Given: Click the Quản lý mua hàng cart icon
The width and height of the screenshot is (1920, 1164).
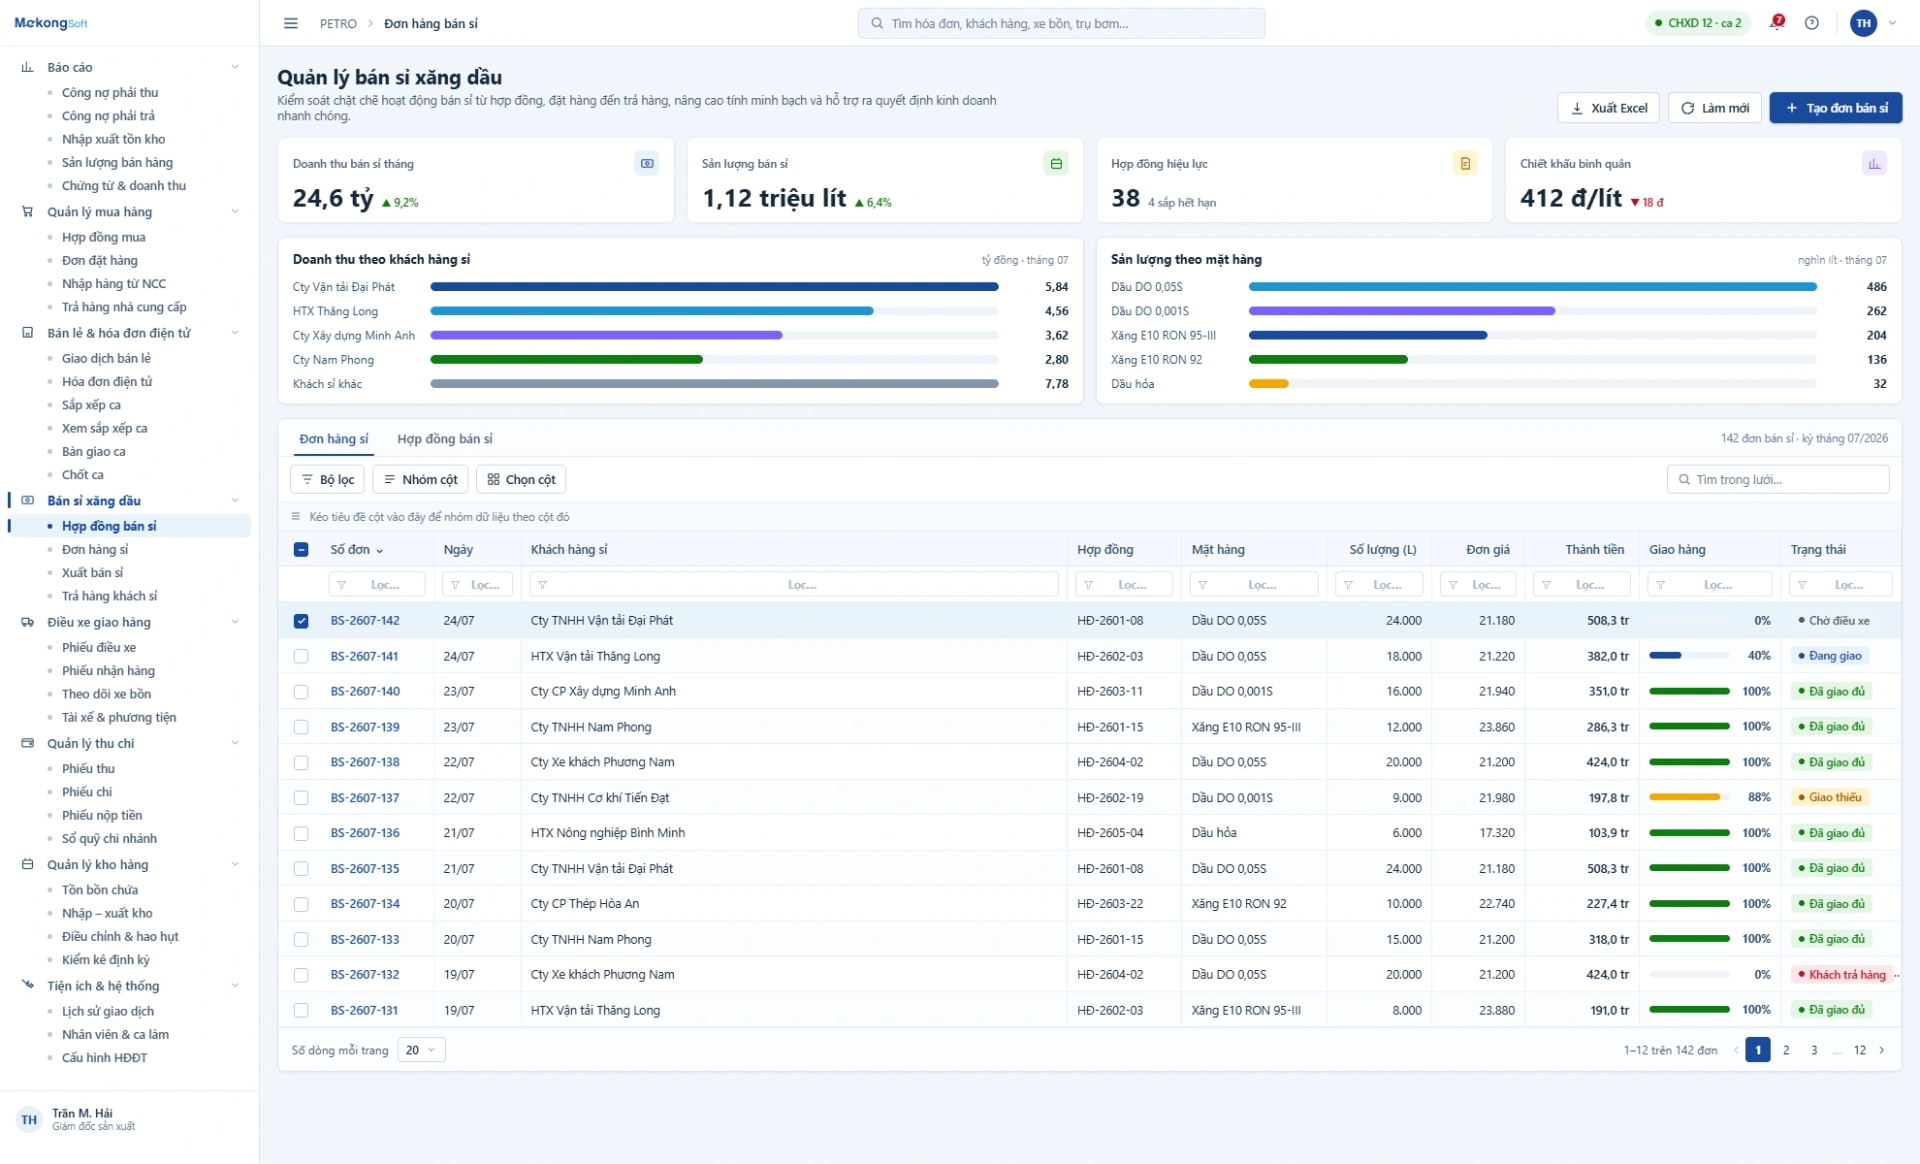Looking at the screenshot, I should pos(27,212).
